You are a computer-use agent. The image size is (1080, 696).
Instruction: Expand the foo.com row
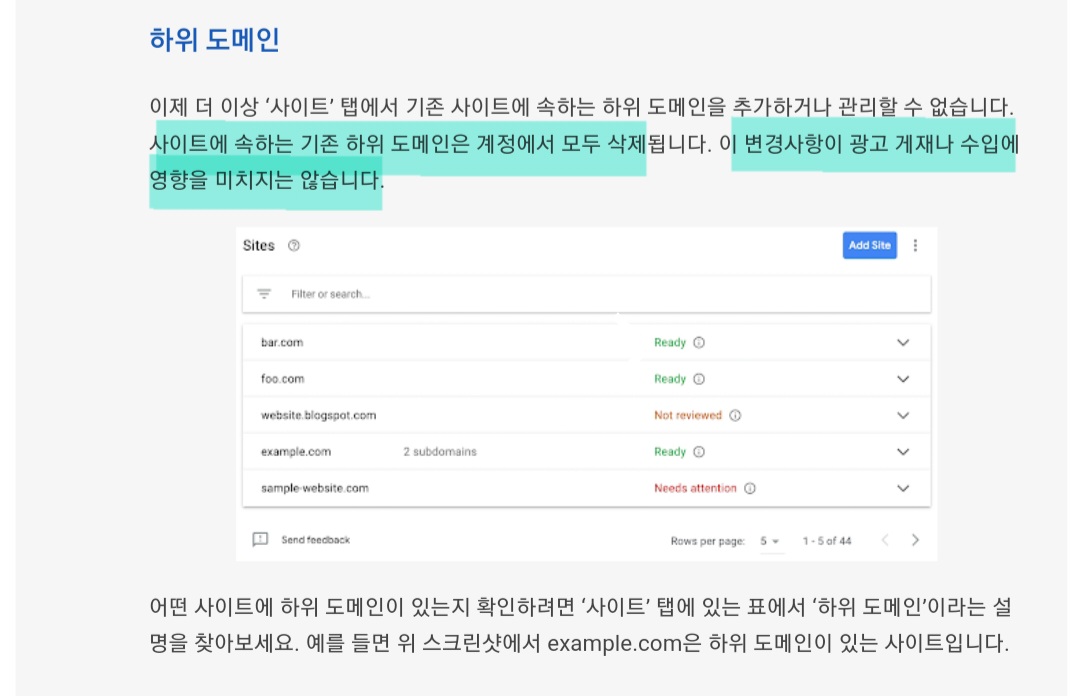(x=903, y=378)
